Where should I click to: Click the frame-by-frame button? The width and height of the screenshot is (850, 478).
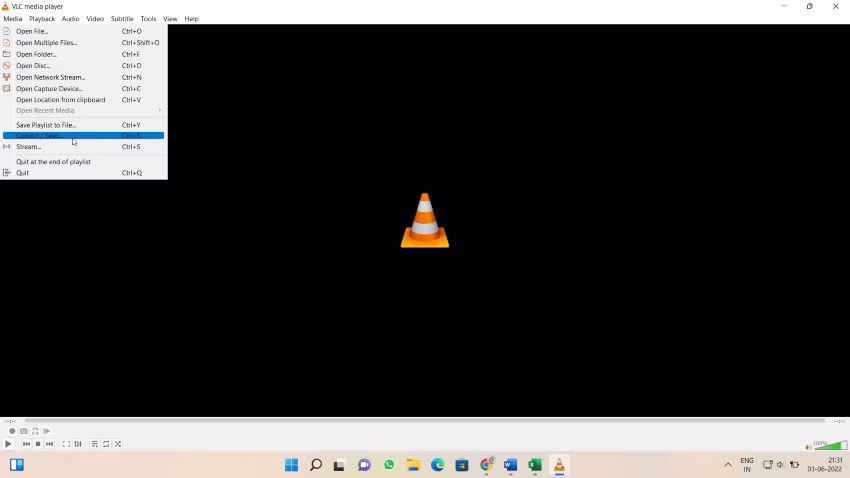pyautogui.click(x=47, y=431)
